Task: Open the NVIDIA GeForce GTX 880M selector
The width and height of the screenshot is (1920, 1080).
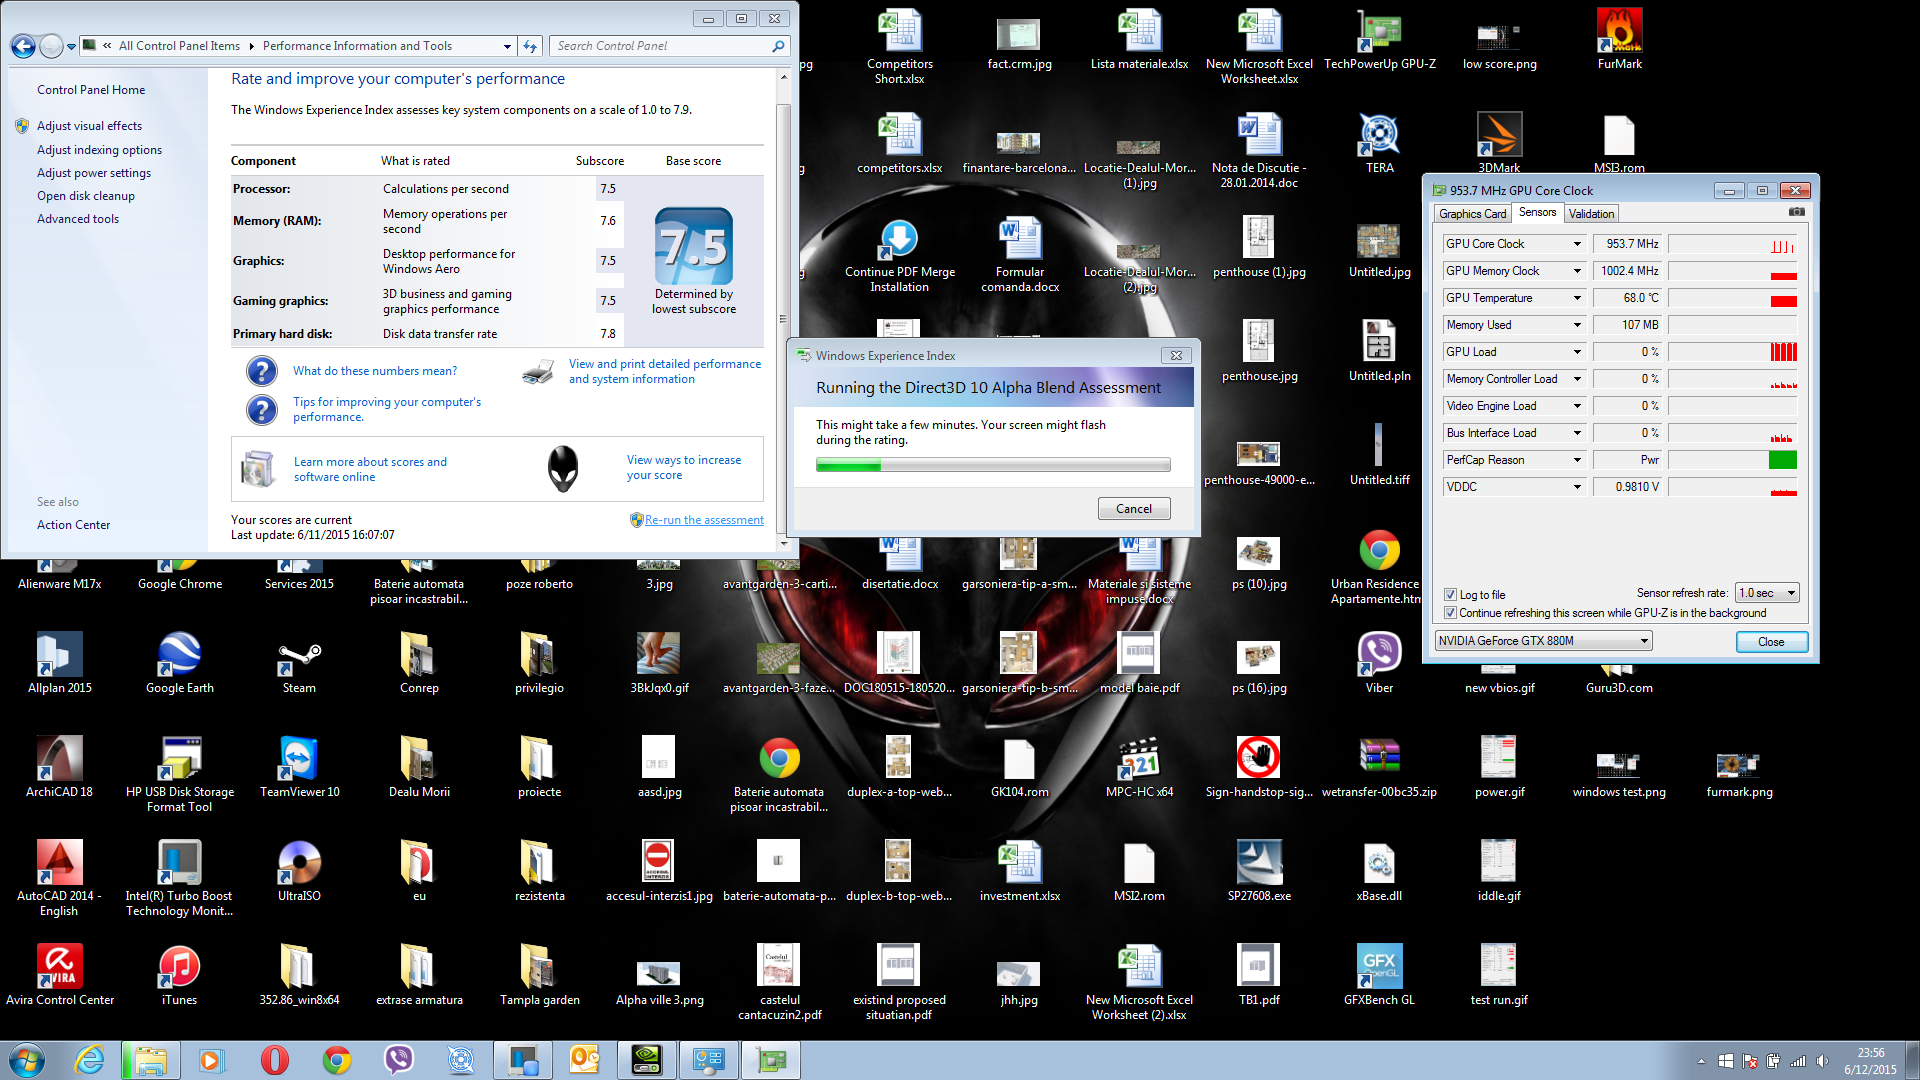Action: 1543,641
